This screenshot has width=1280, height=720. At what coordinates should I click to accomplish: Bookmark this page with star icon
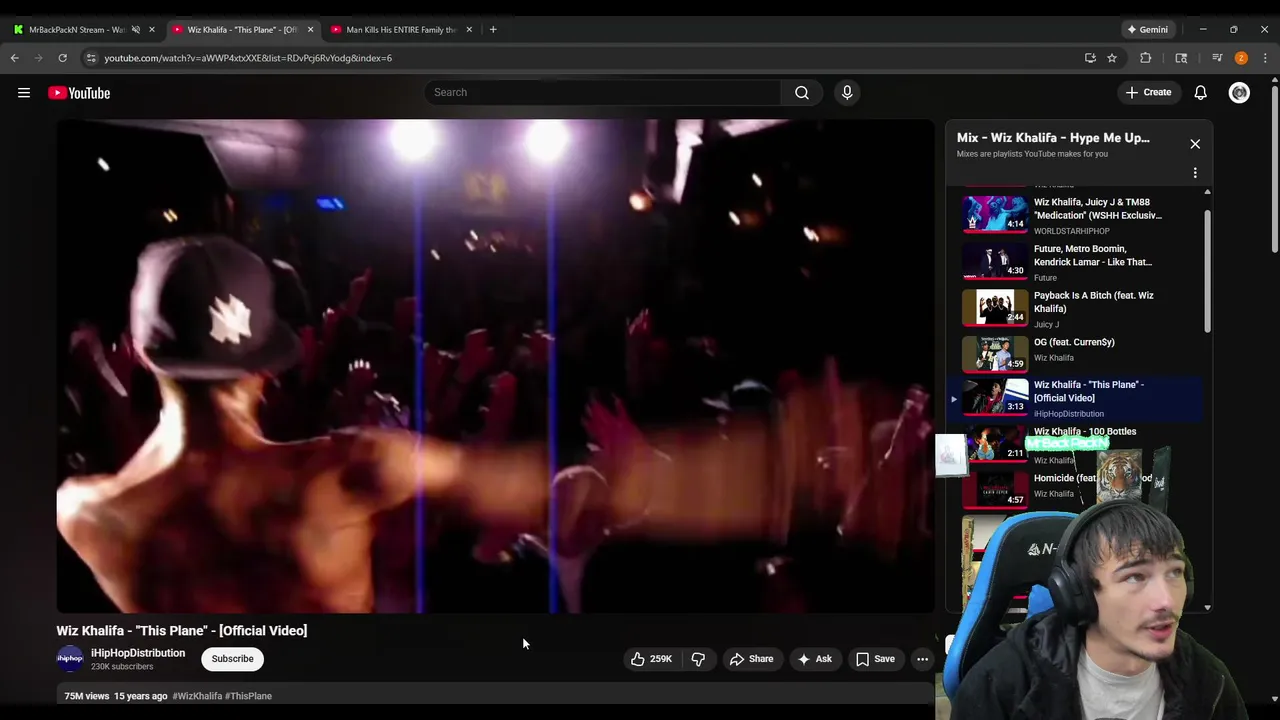coord(1112,58)
